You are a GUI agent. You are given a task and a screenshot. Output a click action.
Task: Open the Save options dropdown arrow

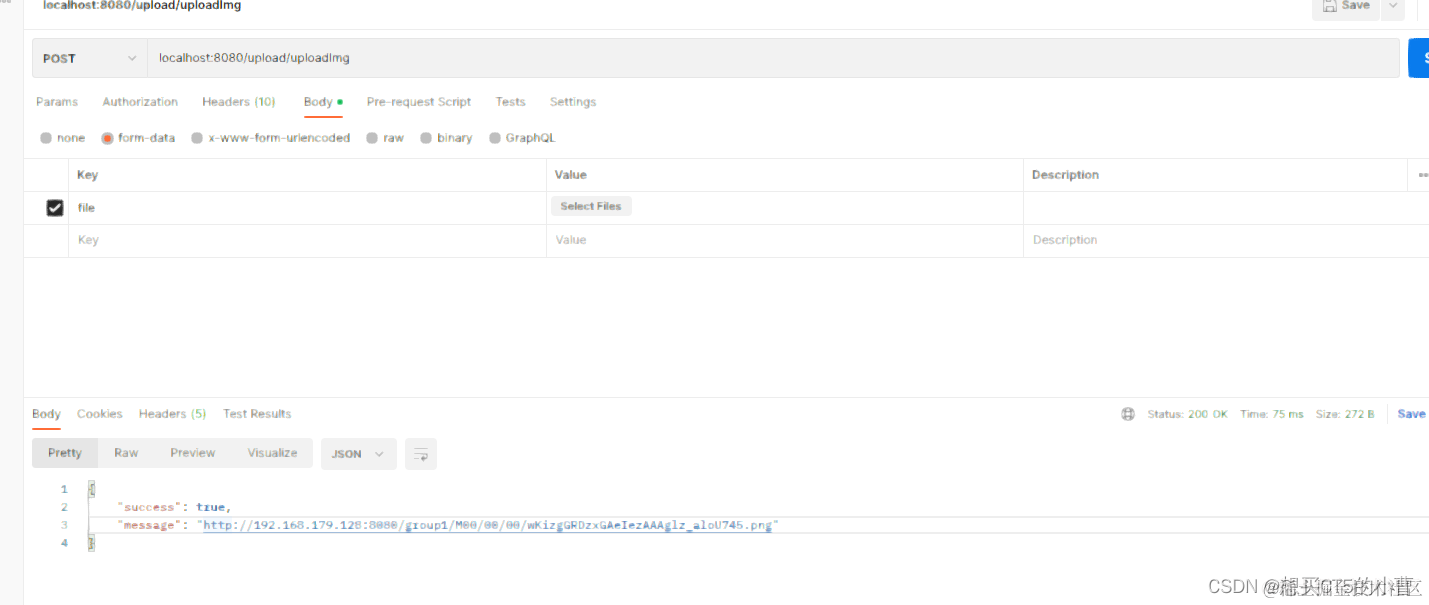[x=1392, y=7]
